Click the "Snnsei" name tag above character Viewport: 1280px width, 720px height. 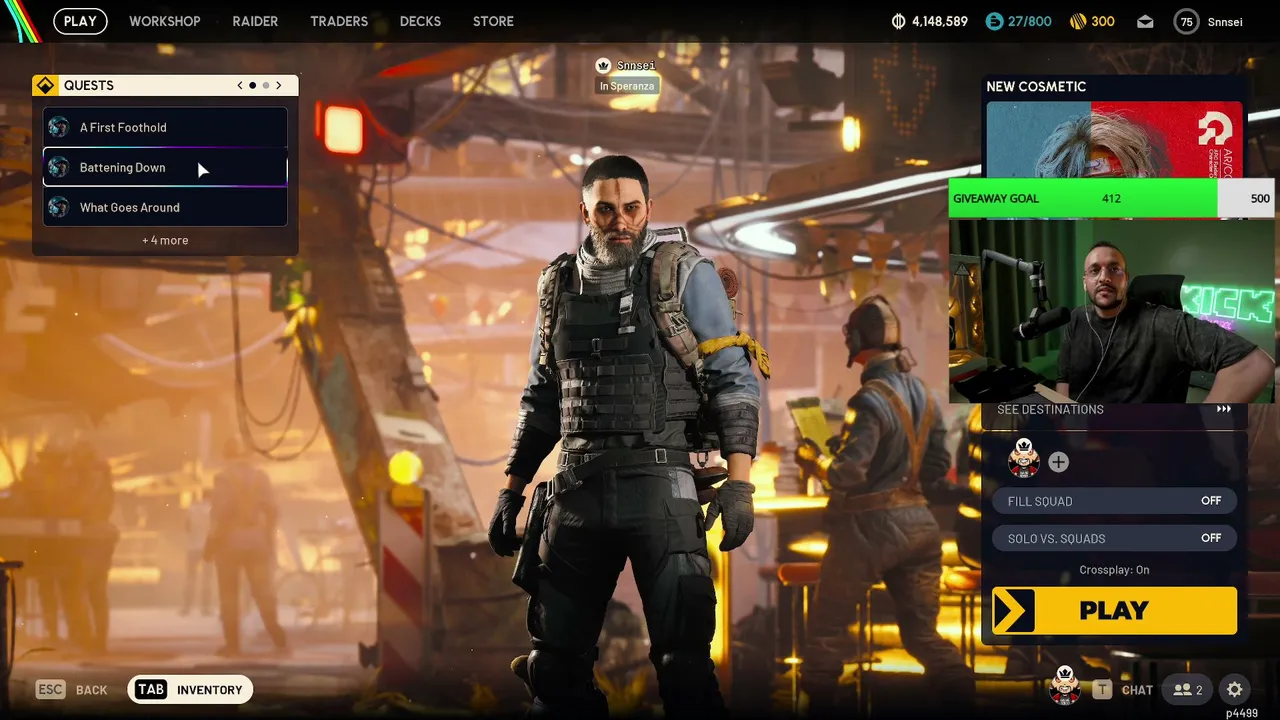[636, 66]
